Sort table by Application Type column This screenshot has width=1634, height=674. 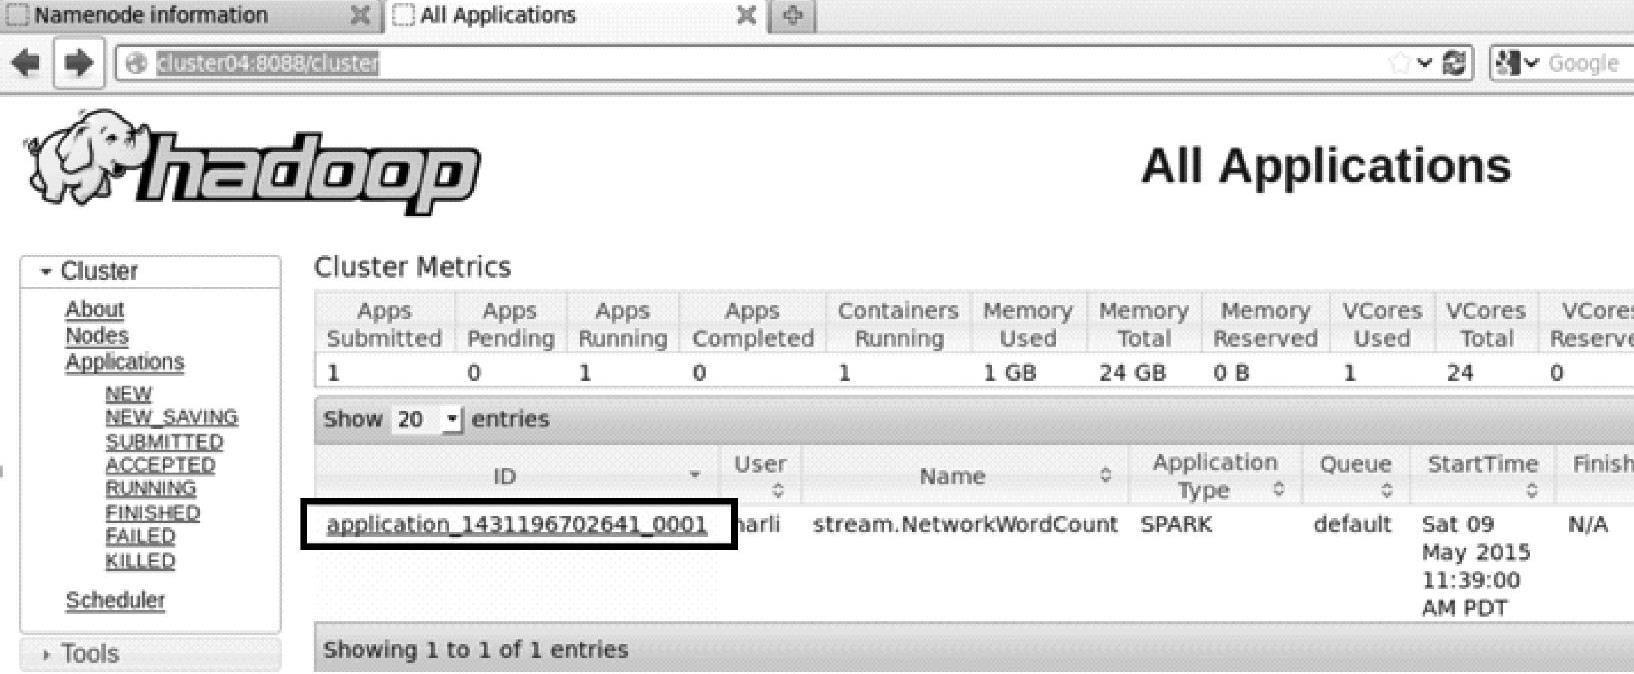(x=1215, y=476)
